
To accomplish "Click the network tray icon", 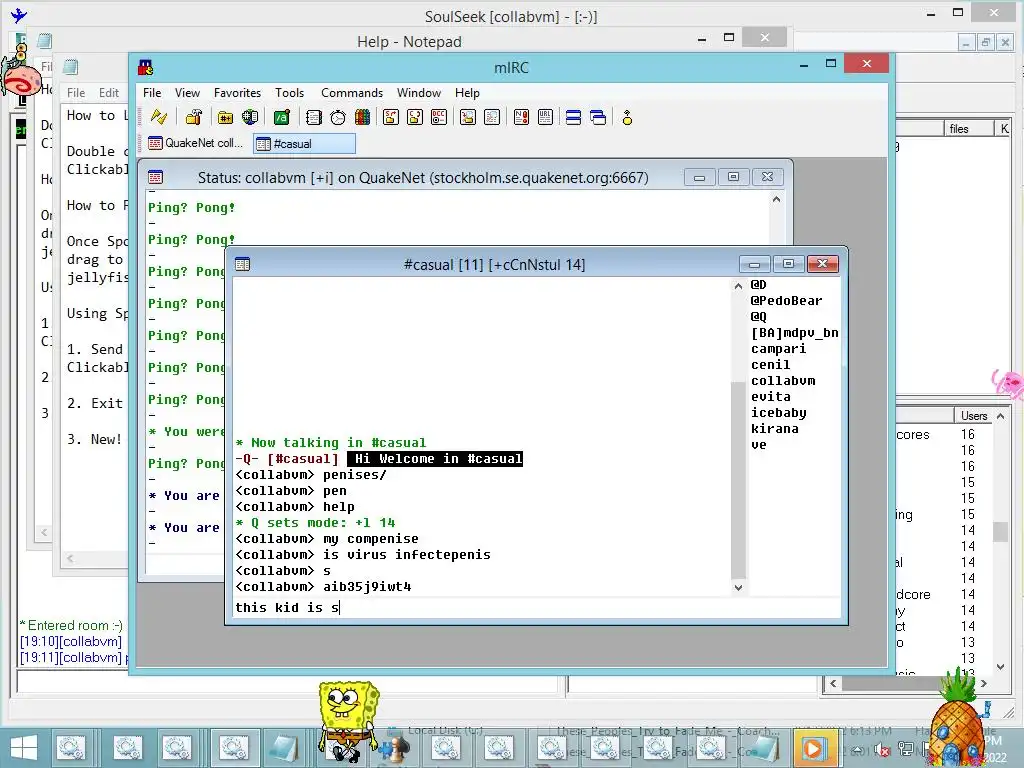I will (x=906, y=749).
